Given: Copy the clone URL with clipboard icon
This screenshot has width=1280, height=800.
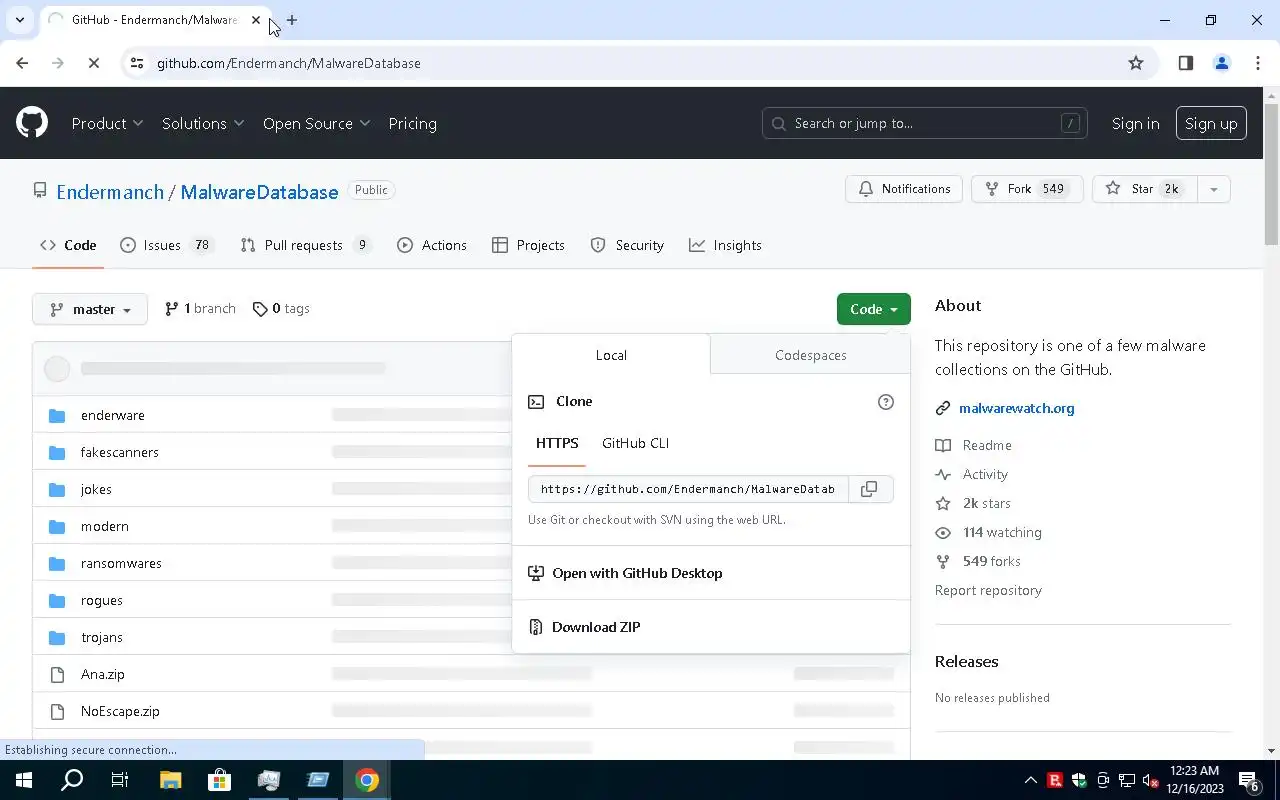Looking at the screenshot, I should [x=870, y=489].
